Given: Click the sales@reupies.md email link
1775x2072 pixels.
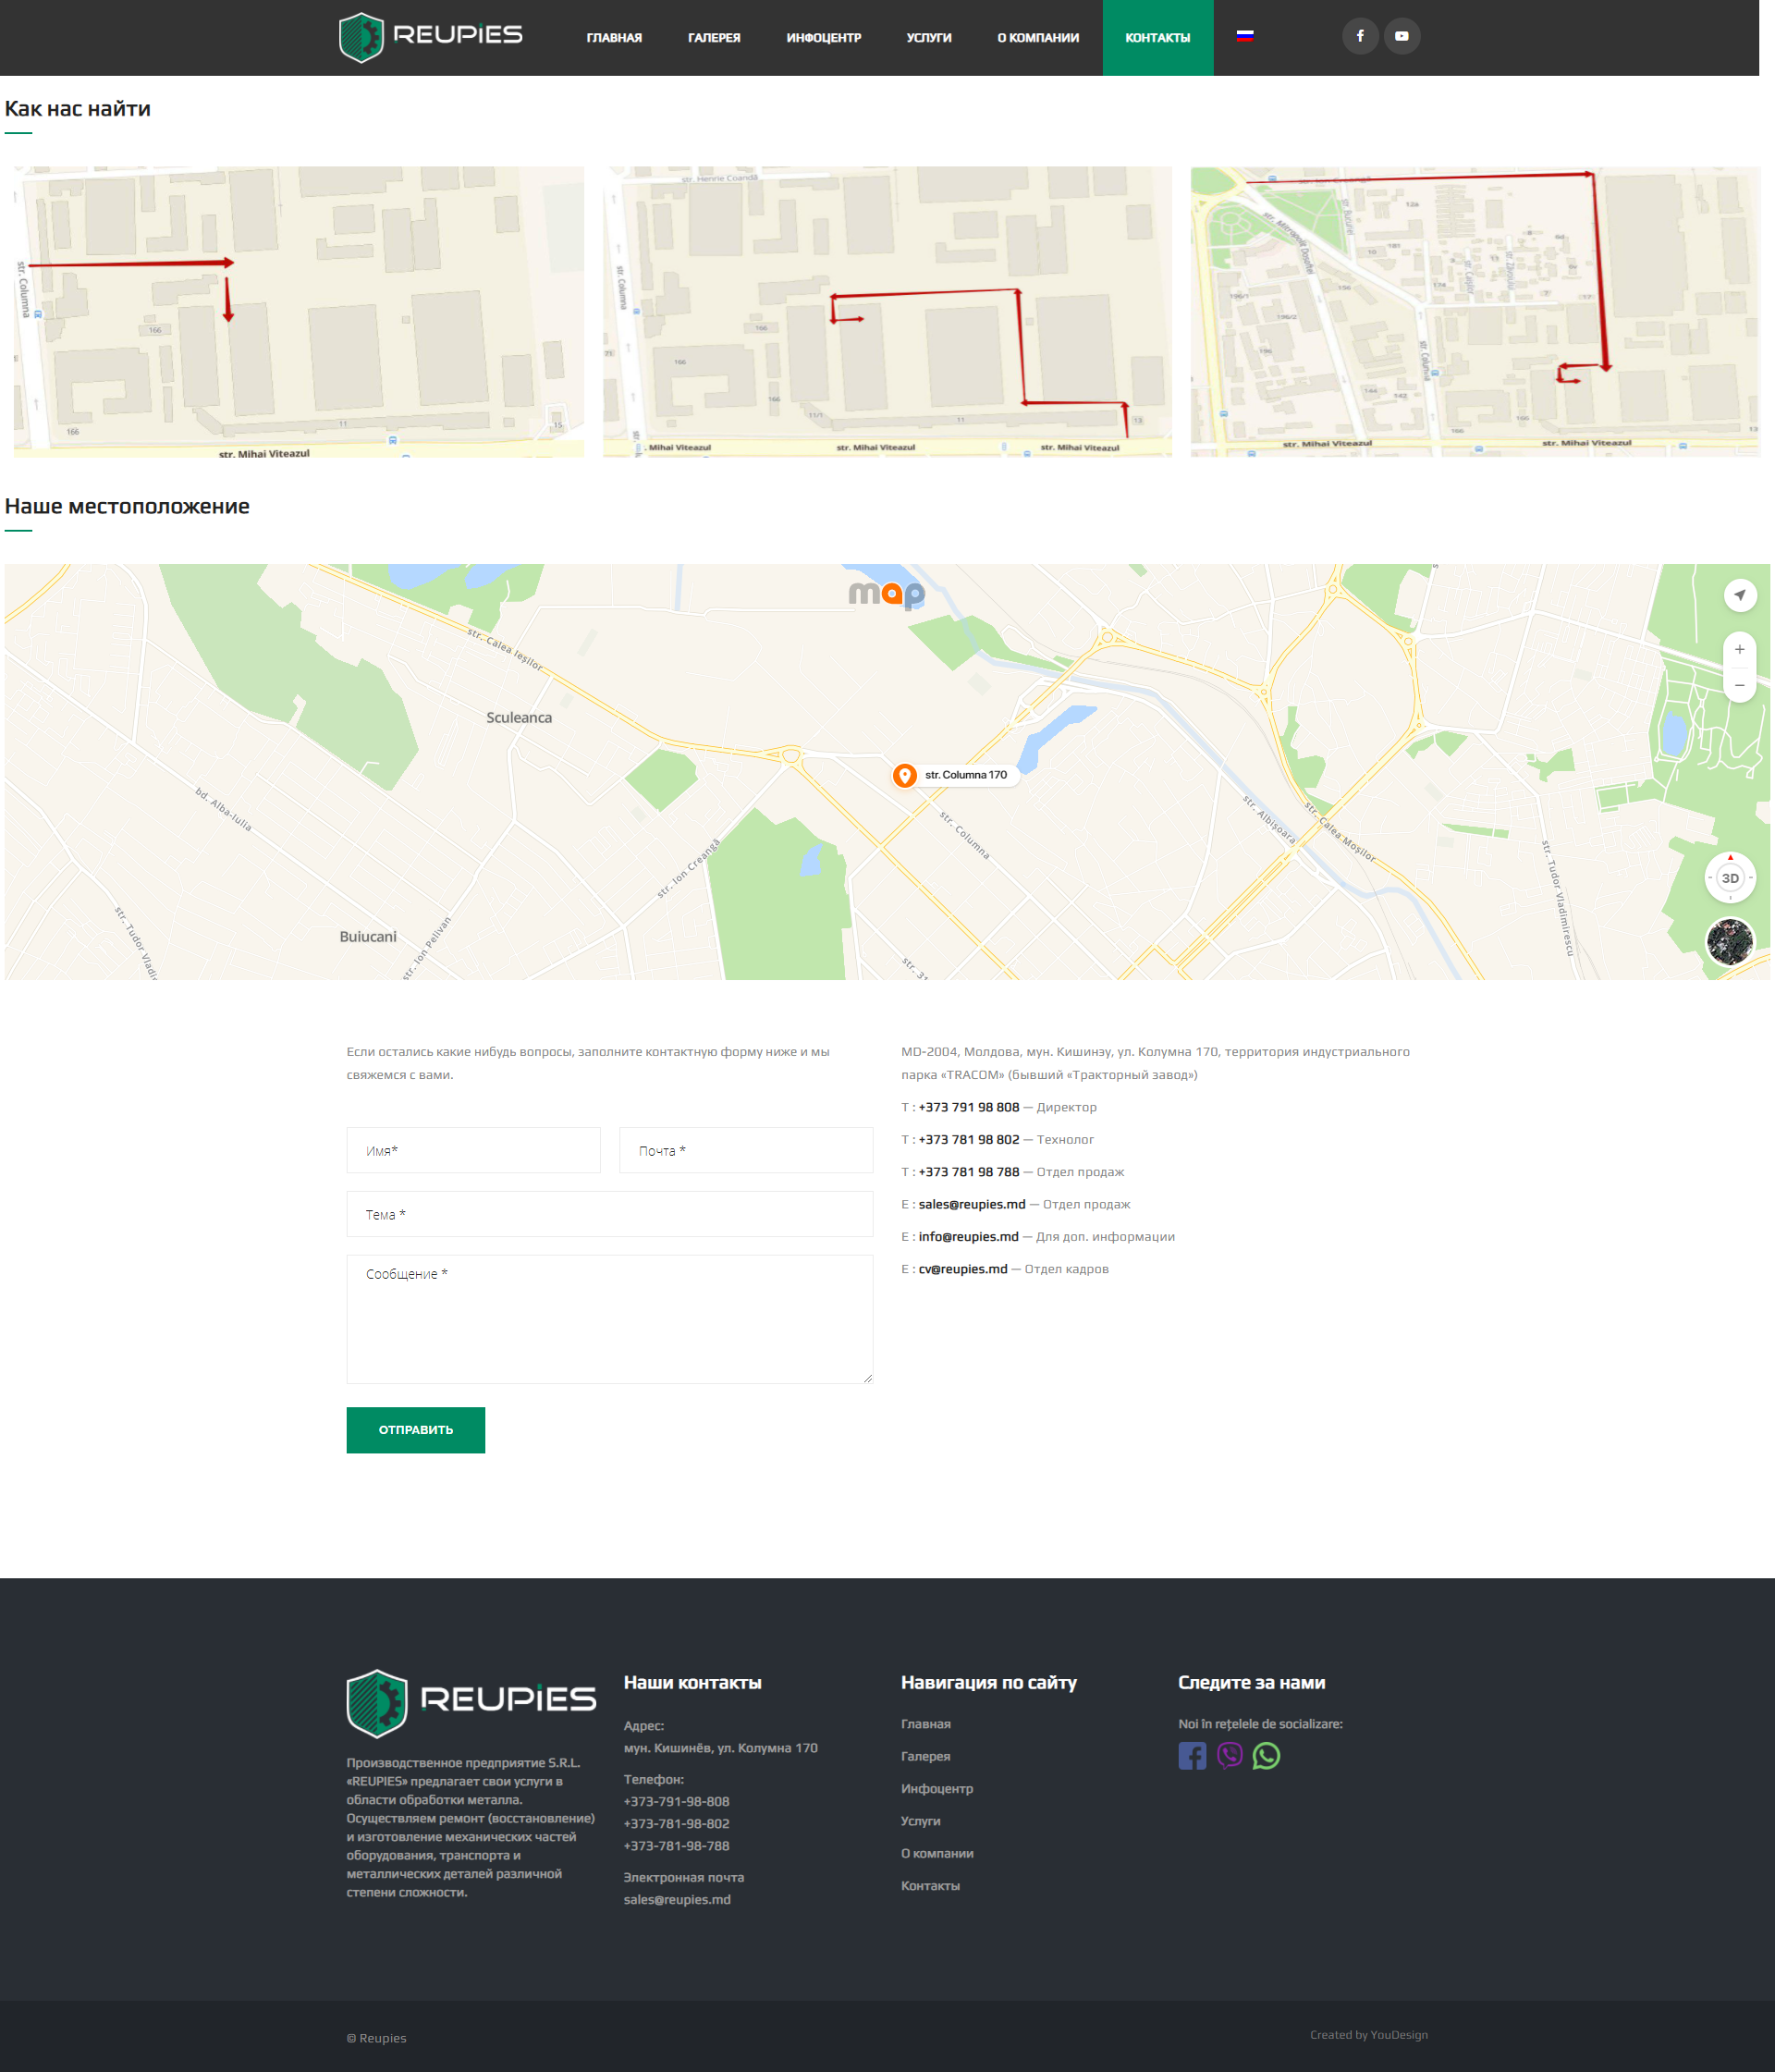Looking at the screenshot, I should 971,1204.
